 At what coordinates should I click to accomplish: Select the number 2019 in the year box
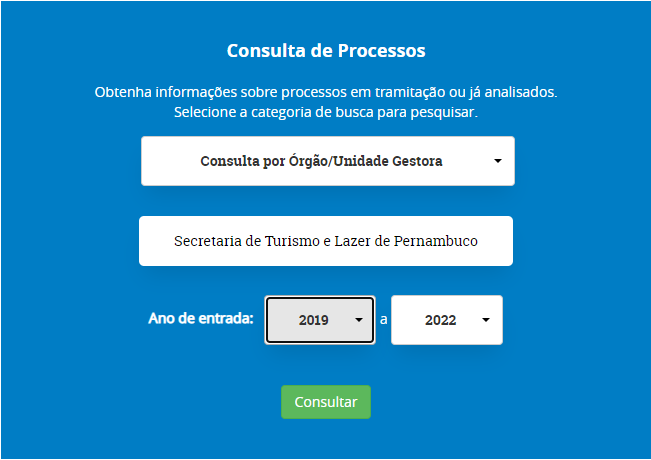click(x=313, y=321)
